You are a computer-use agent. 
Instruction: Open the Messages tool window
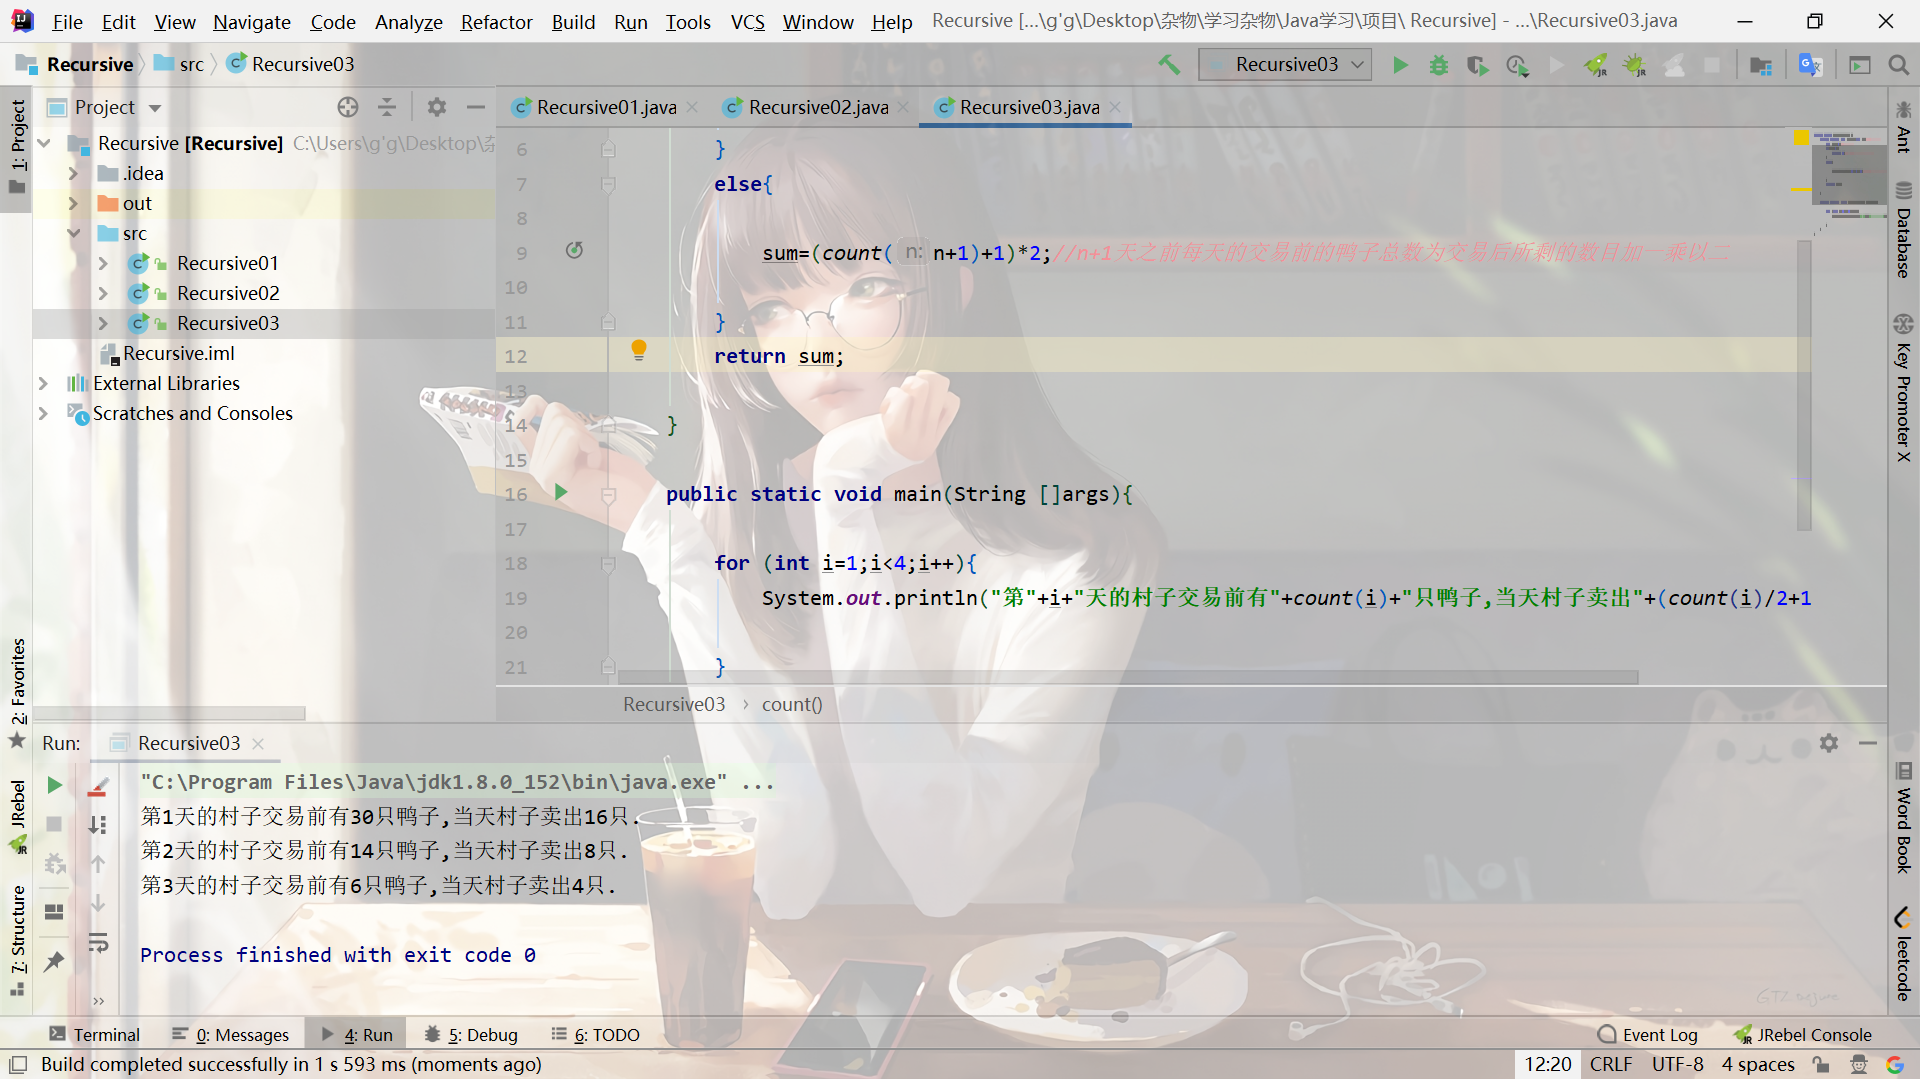point(231,1035)
